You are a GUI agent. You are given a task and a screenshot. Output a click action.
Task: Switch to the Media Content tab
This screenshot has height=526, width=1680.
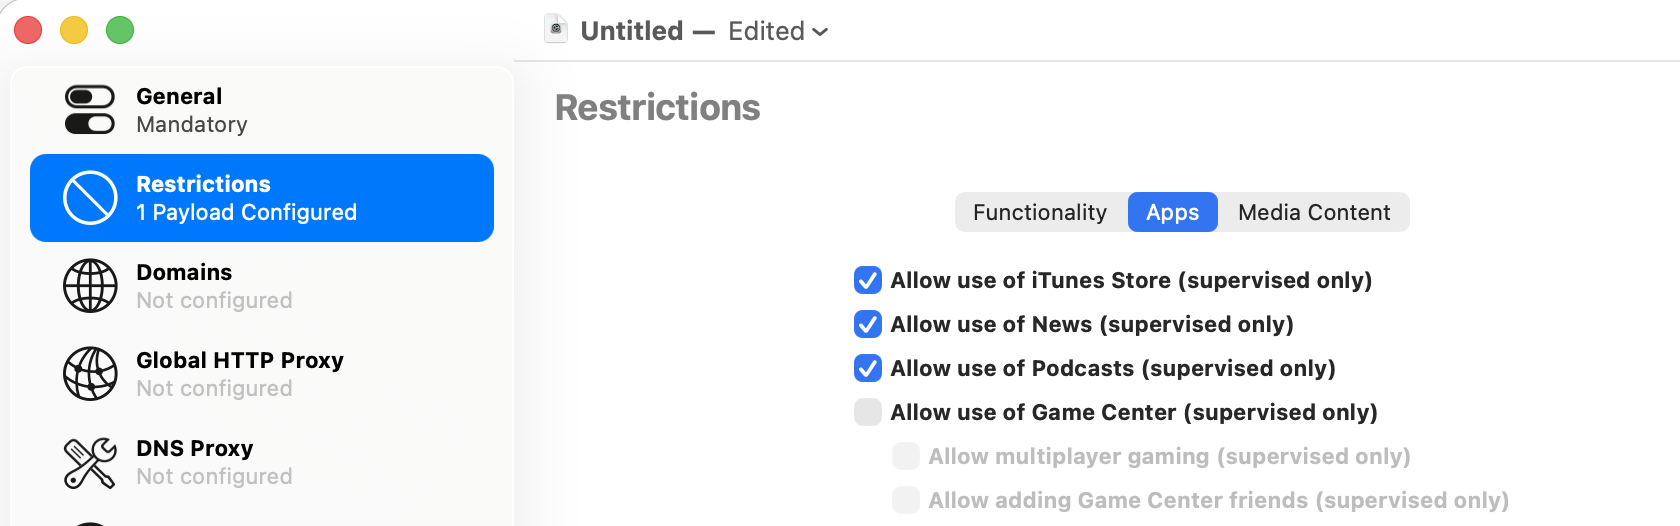point(1313,212)
